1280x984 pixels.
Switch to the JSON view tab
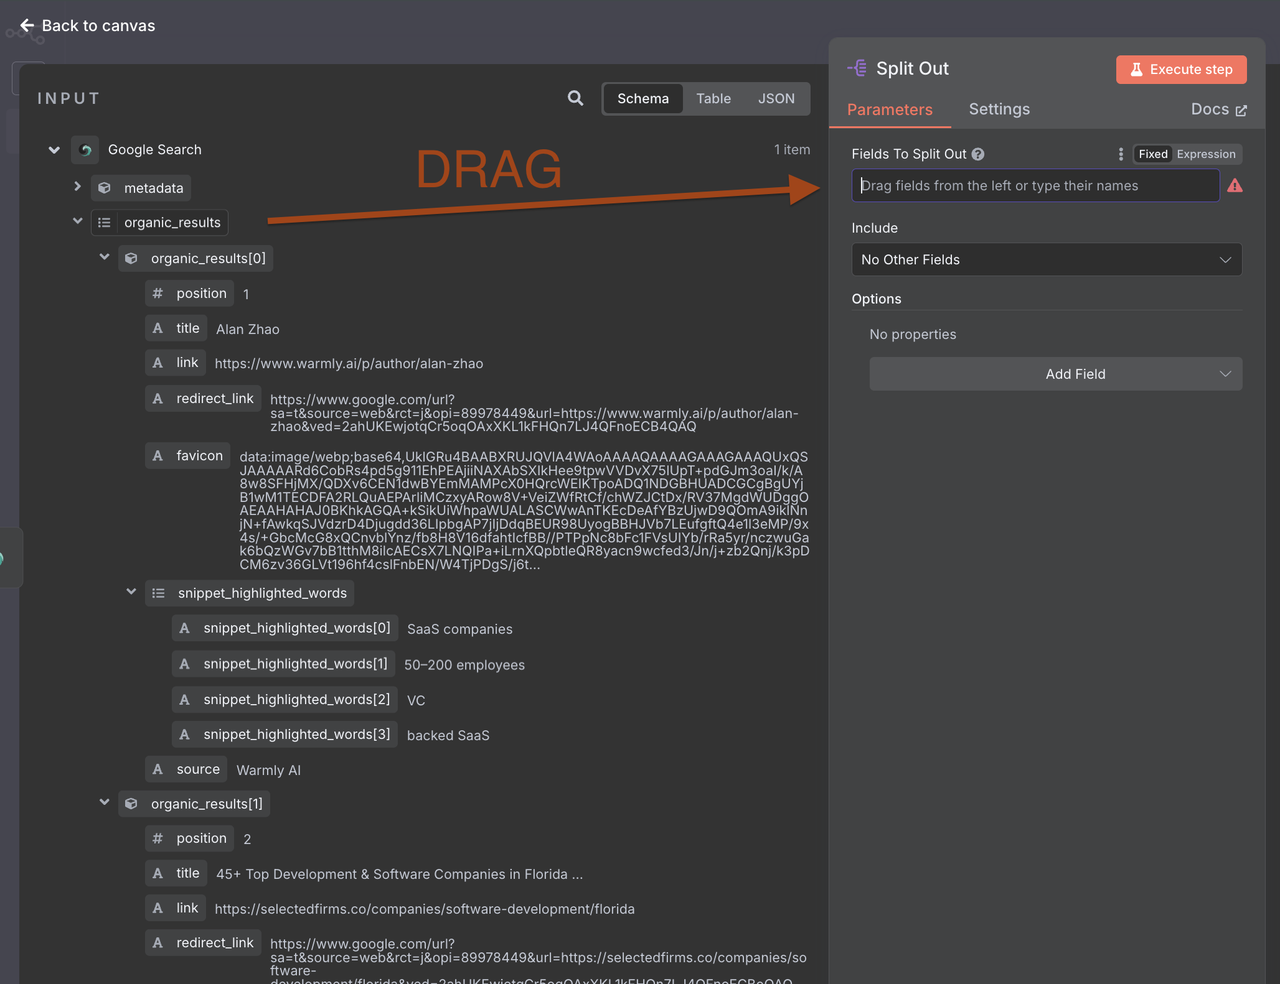776,98
